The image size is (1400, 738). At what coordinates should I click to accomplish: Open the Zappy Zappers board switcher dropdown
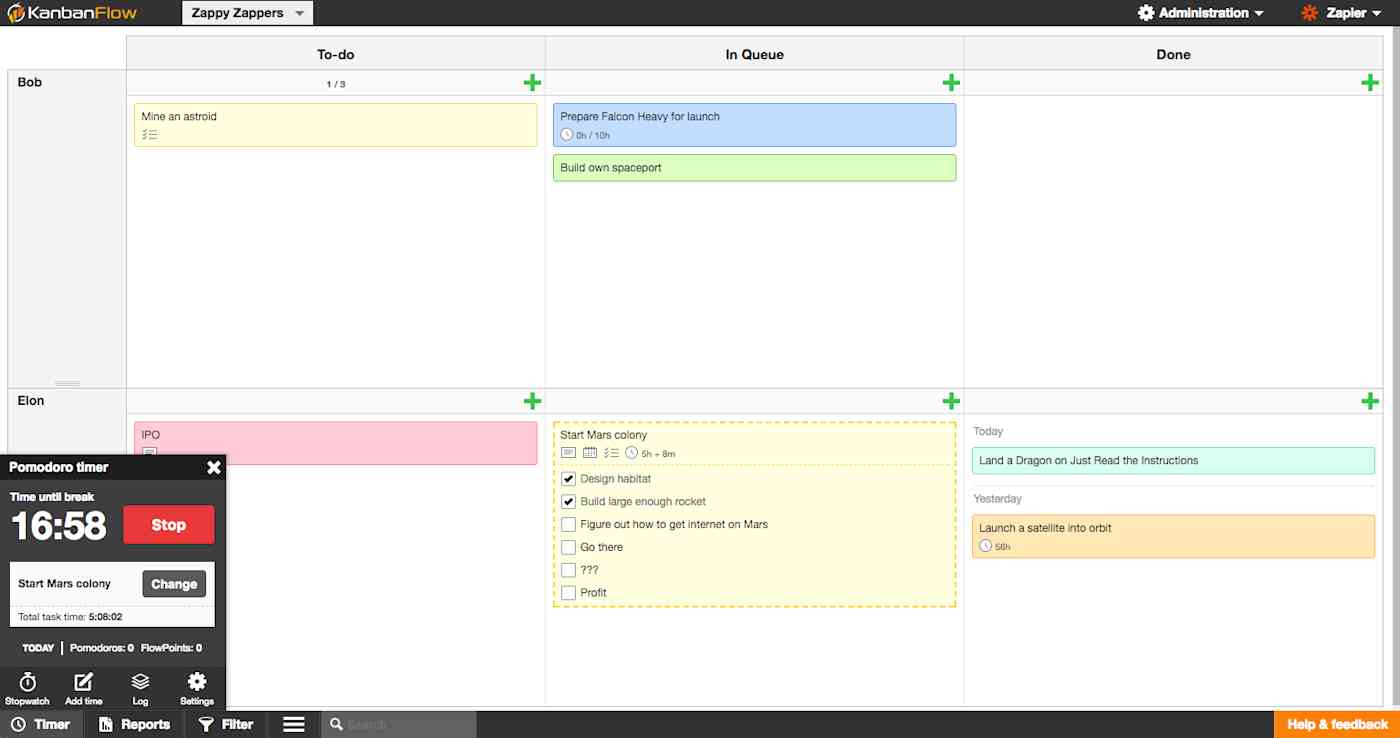[x=246, y=13]
